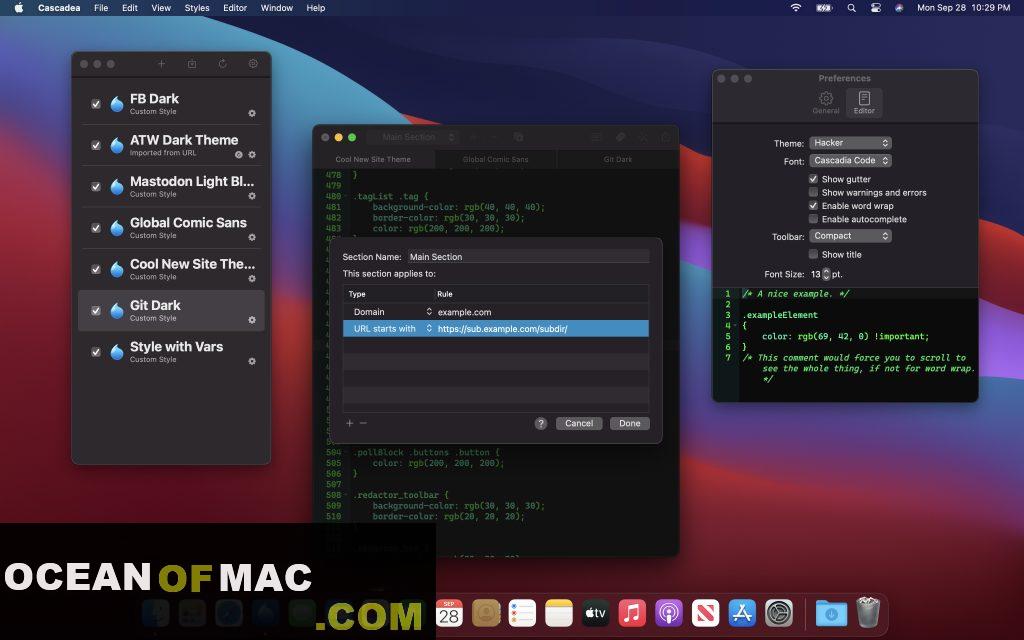Enable the Show title checkbox
Screen dimensions: 1024x640
coord(813,254)
